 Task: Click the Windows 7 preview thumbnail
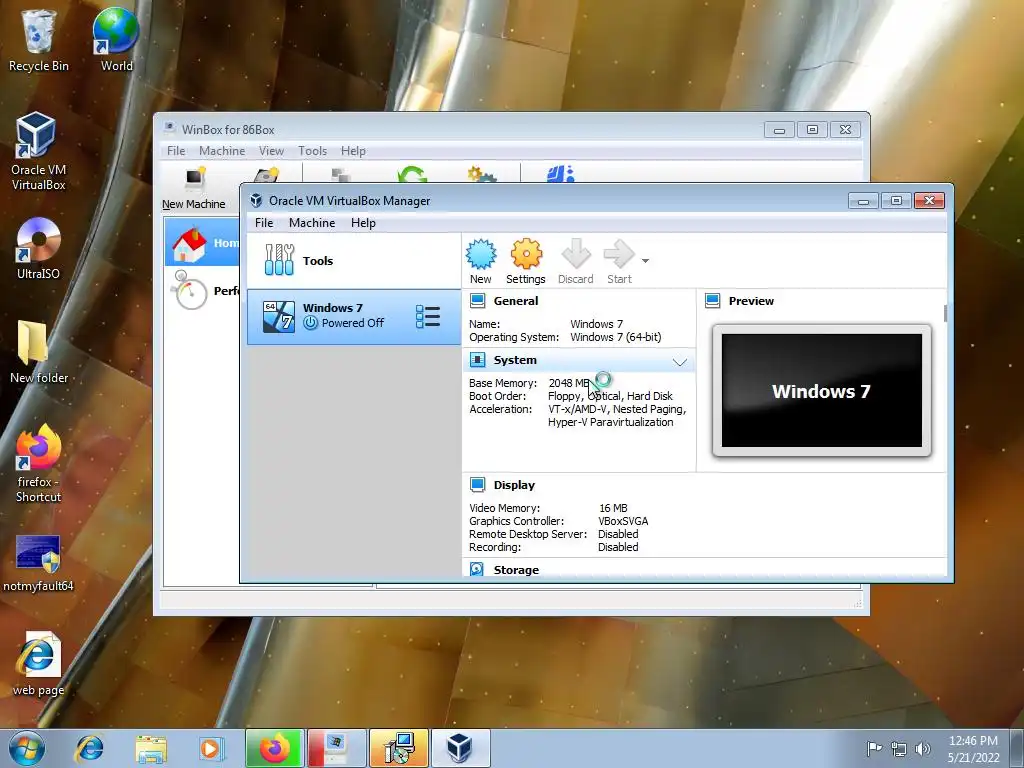(x=822, y=391)
